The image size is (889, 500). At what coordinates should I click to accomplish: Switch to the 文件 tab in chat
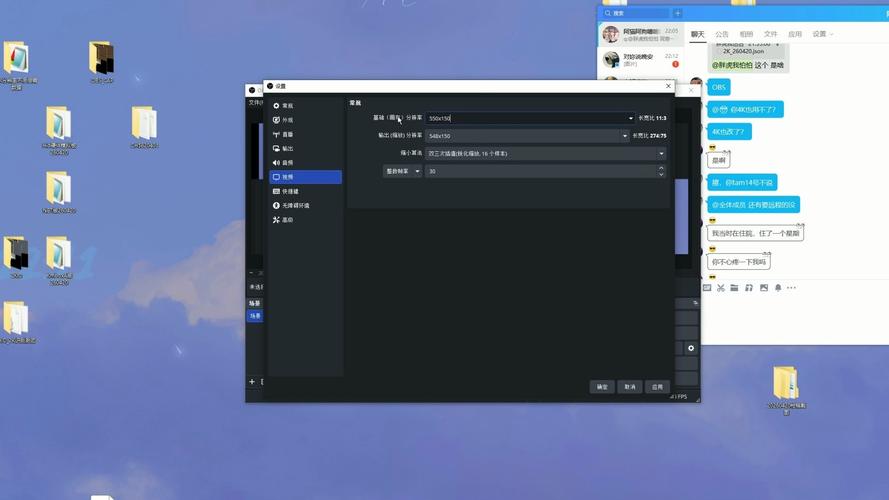coord(770,34)
